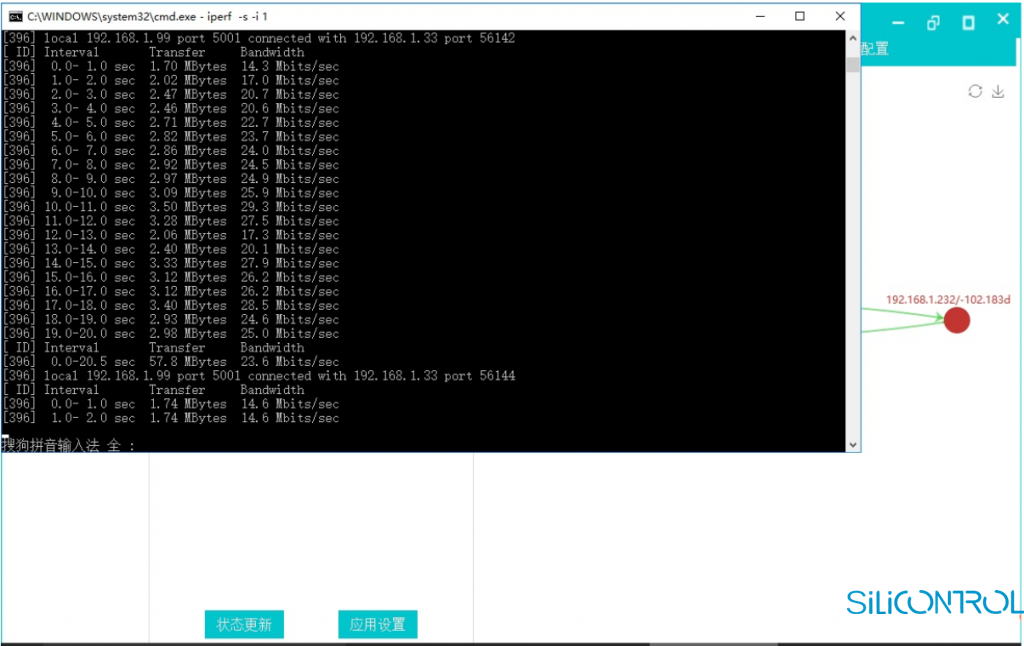Click the 57.8 MBytes transfer value

pyautogui.click(x=187, y=362)
